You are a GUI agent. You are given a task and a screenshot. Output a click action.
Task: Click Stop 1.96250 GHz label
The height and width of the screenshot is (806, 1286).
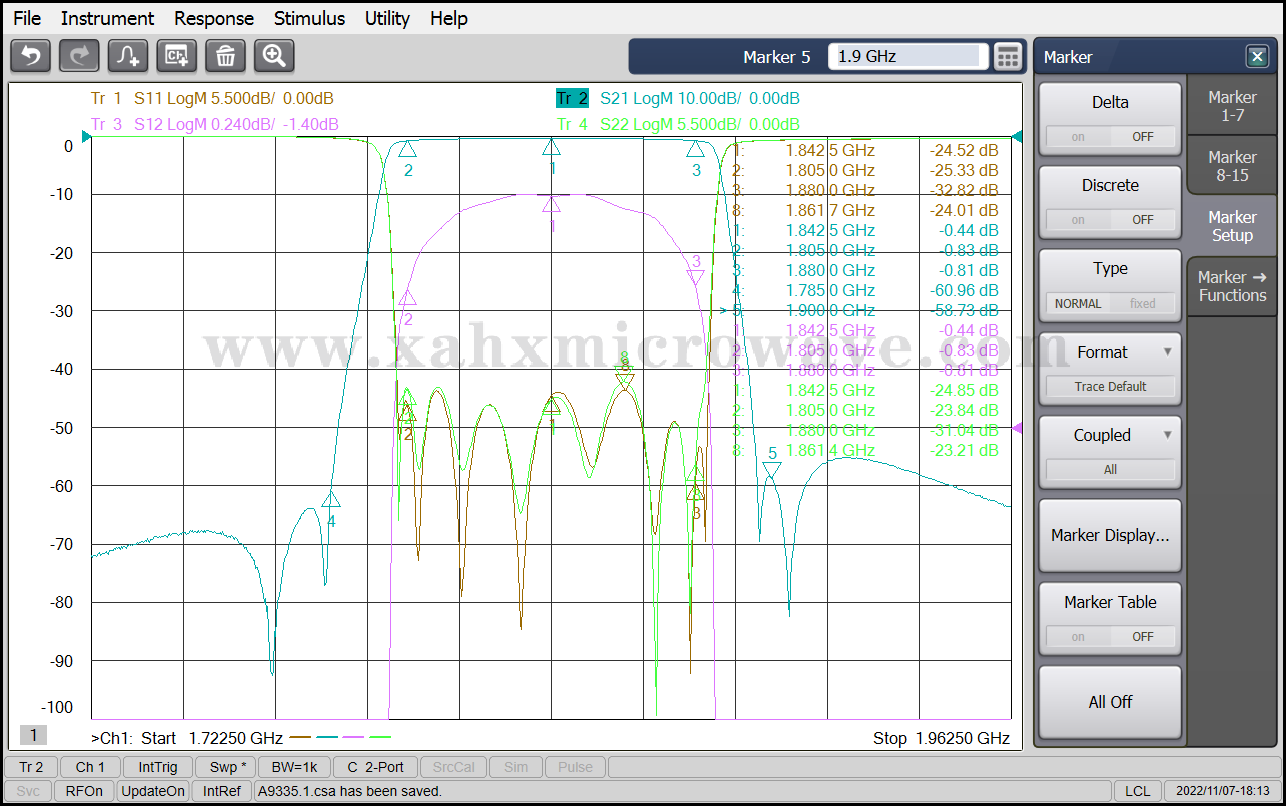[x=941, y=738]
